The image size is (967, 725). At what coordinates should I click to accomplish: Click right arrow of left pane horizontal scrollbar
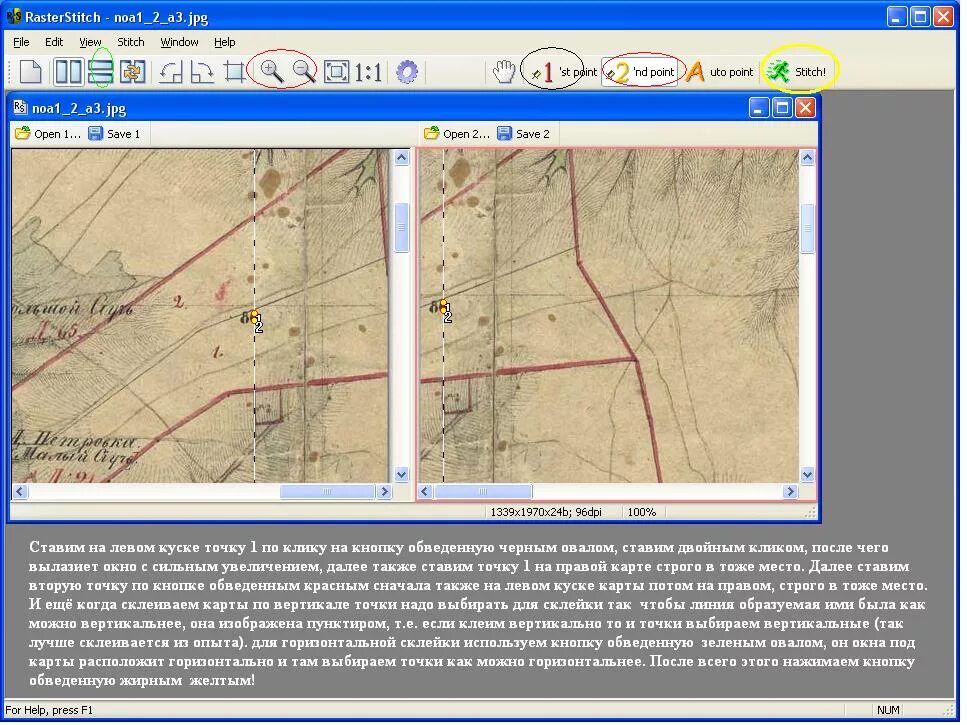384,492
